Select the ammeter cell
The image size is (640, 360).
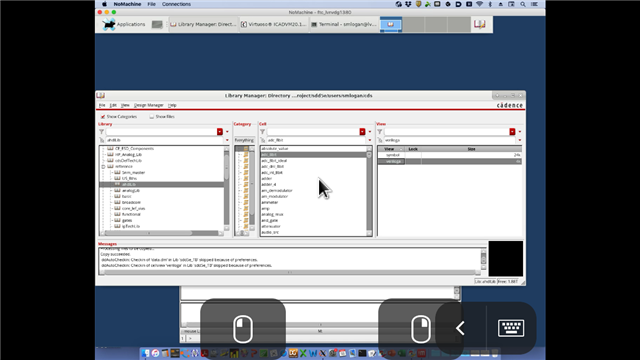point(270,202)
